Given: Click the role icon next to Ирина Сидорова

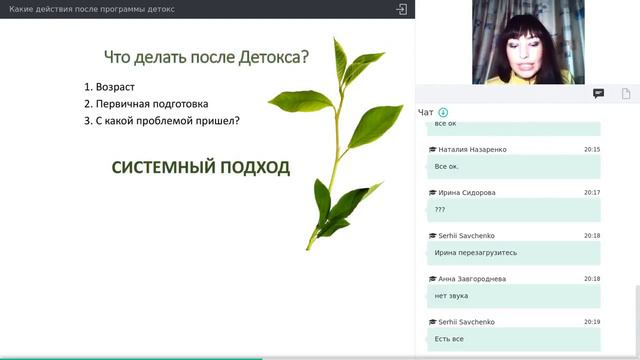Looking at the screenshot, I should [x=432, y=192].
